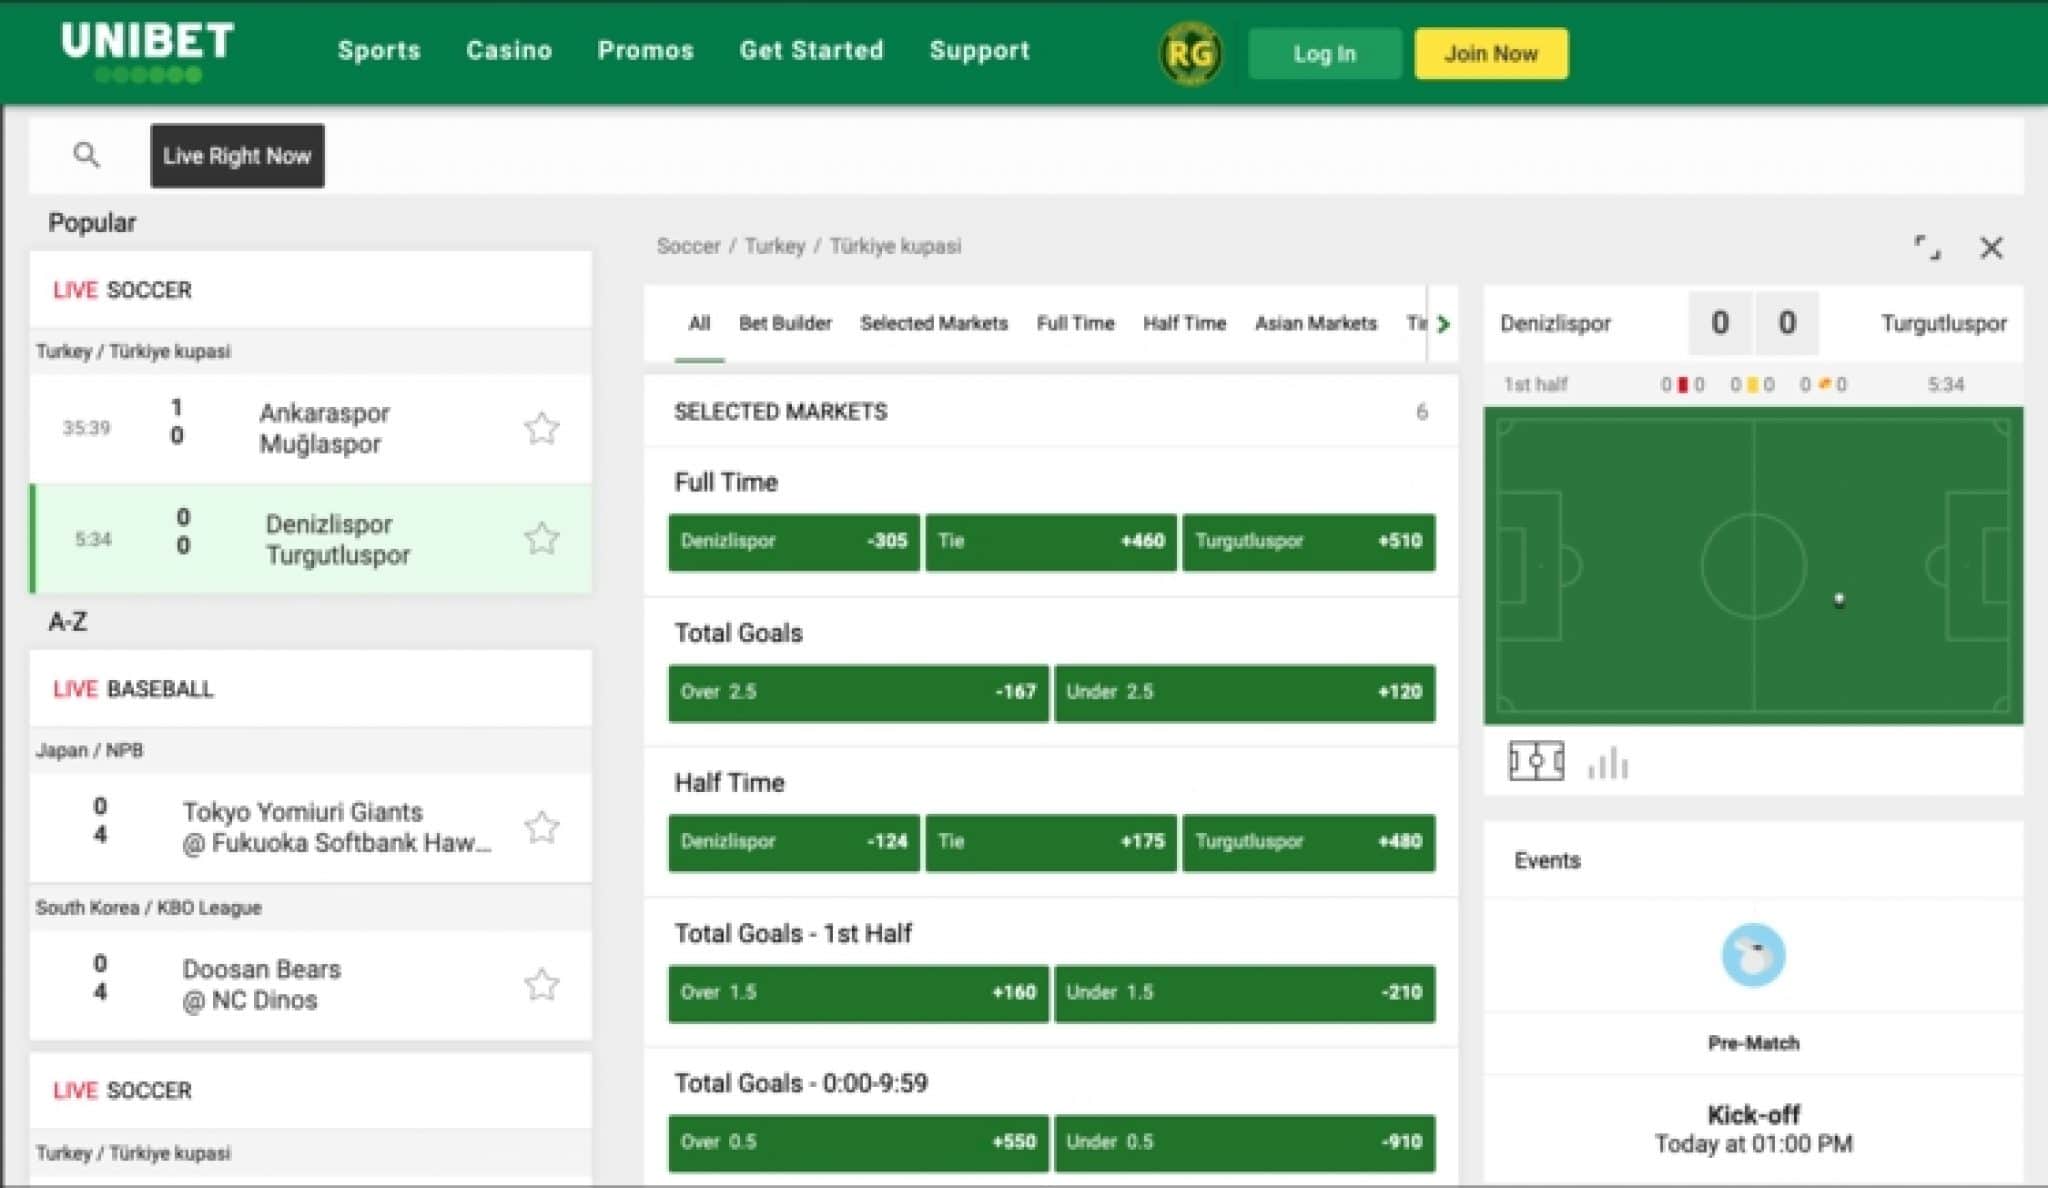Click the Live Right Now button
2048x1188 pixels.
[237, 155]
